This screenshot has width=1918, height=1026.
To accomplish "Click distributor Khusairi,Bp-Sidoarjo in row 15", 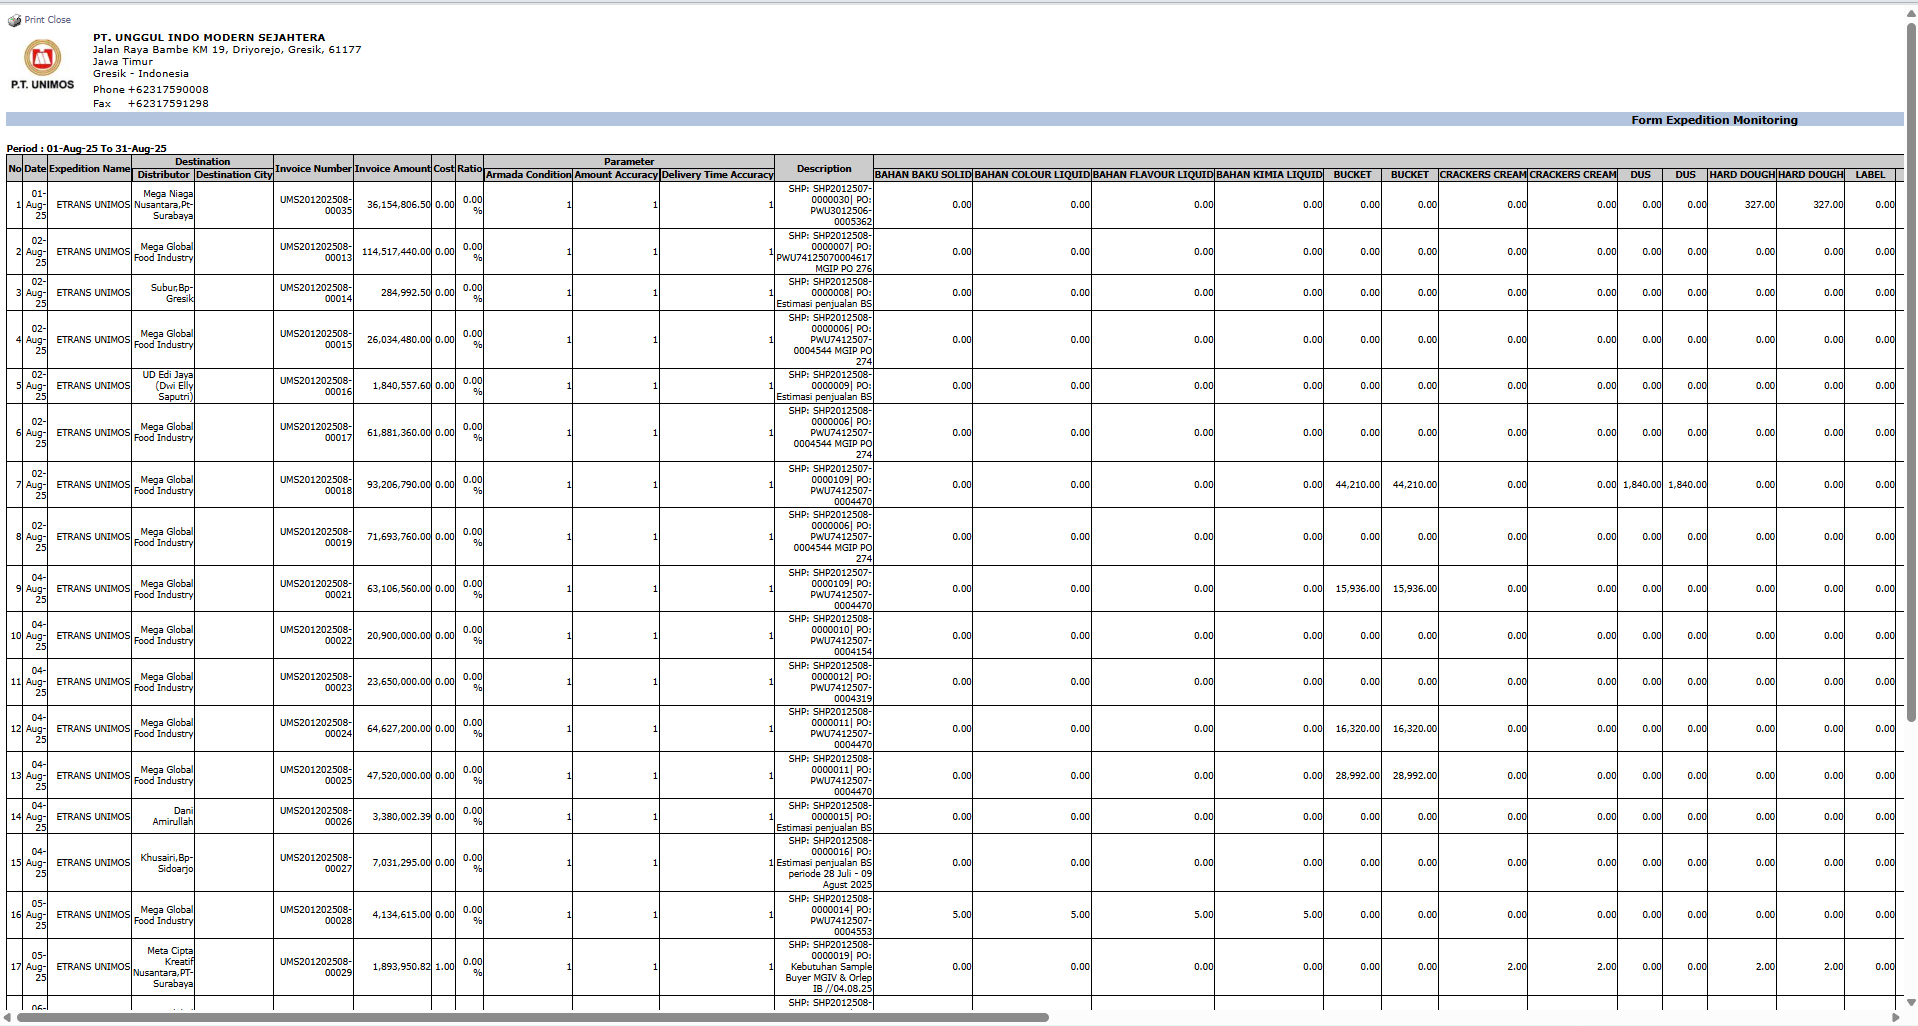I will click(x=166, y=863).
